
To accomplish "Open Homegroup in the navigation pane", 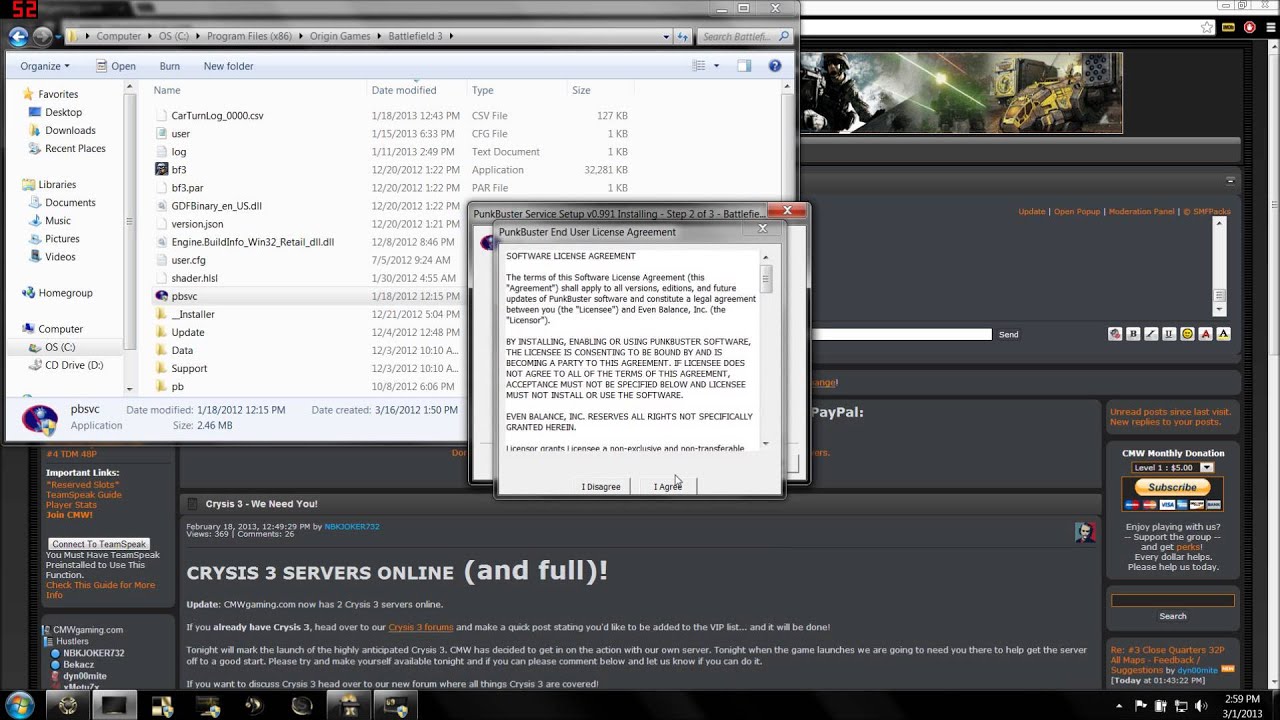I will pos(65,293).
